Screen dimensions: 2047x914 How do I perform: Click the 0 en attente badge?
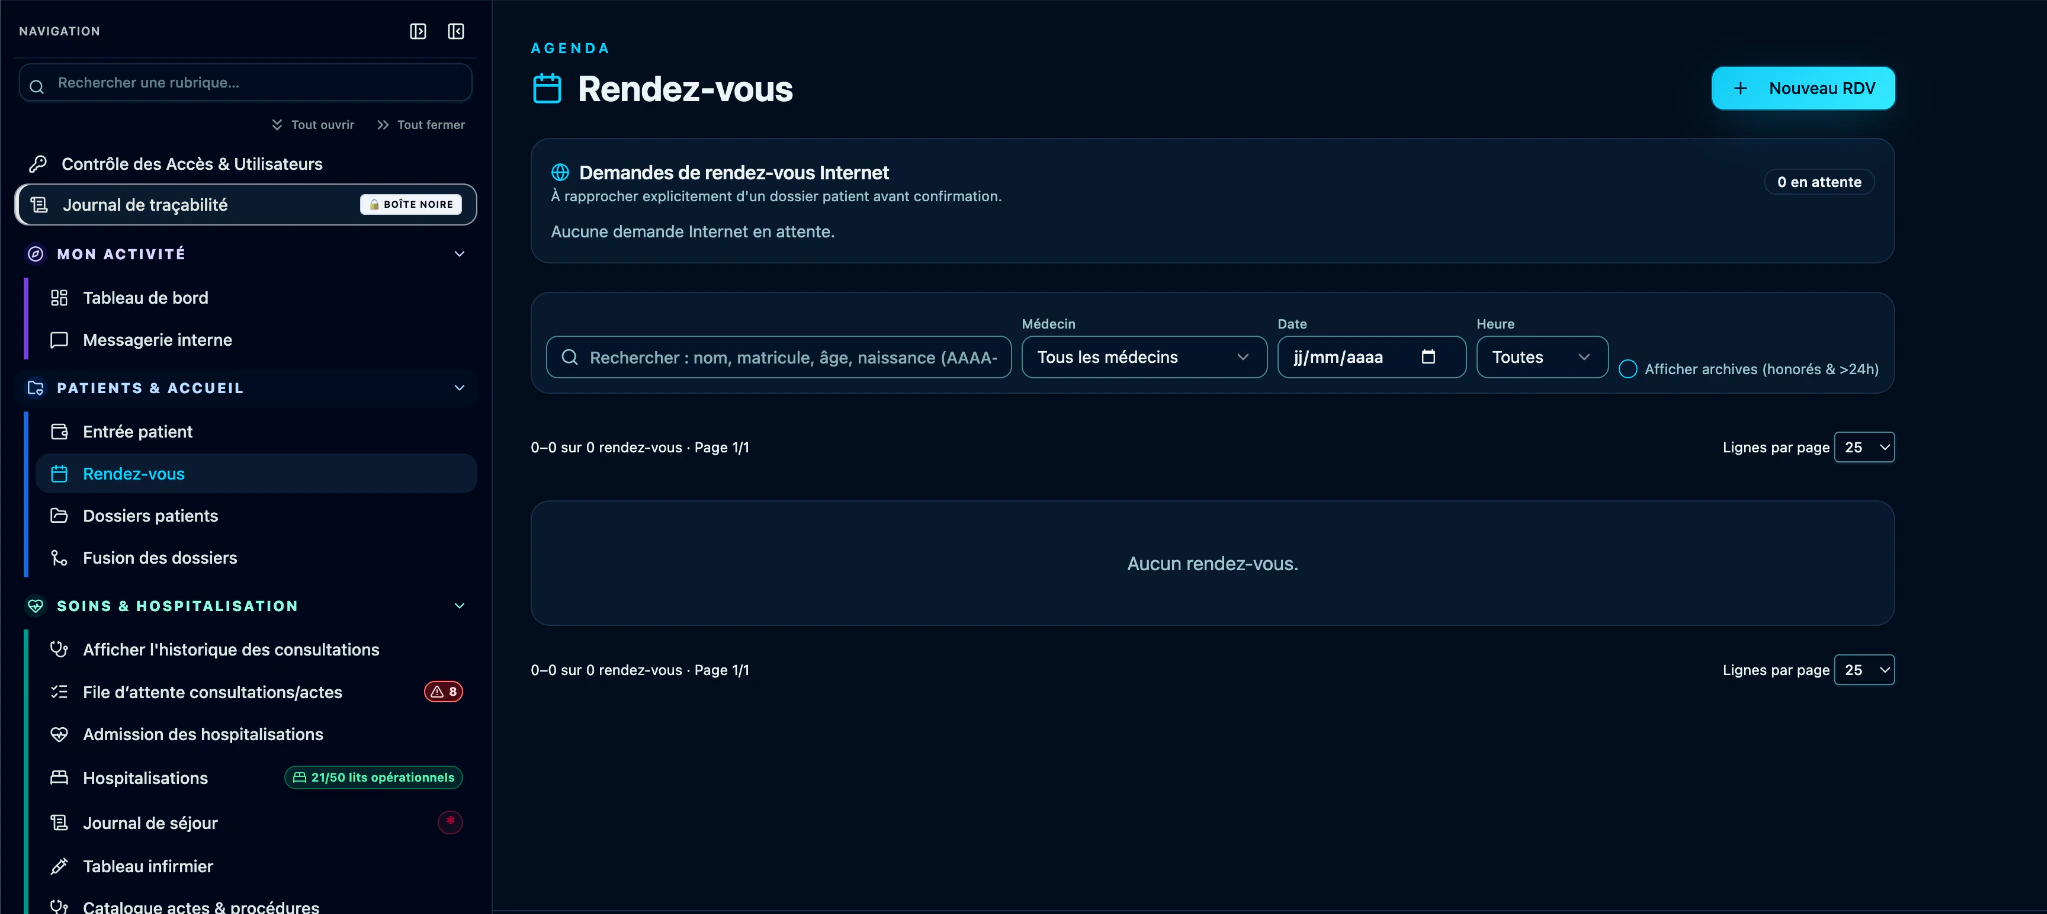1819,182
